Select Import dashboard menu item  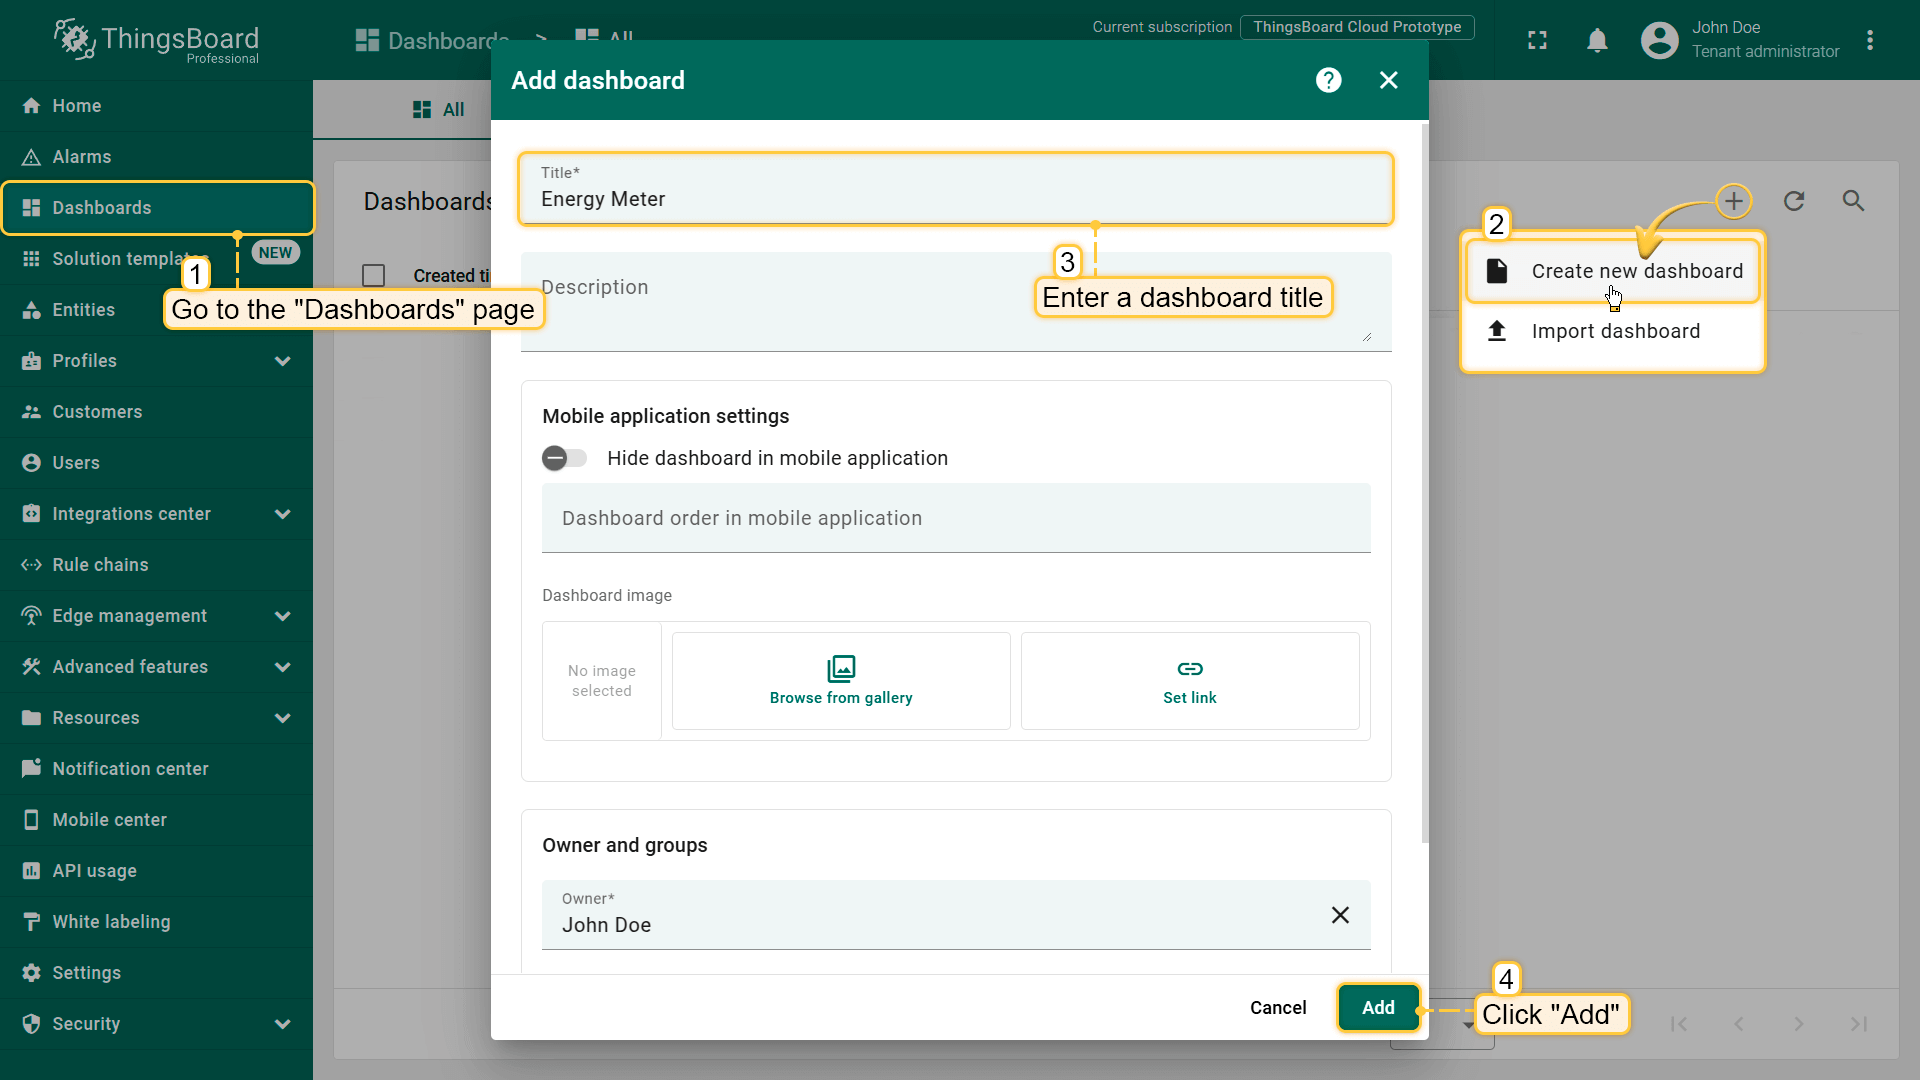(x=1613, y=331)
